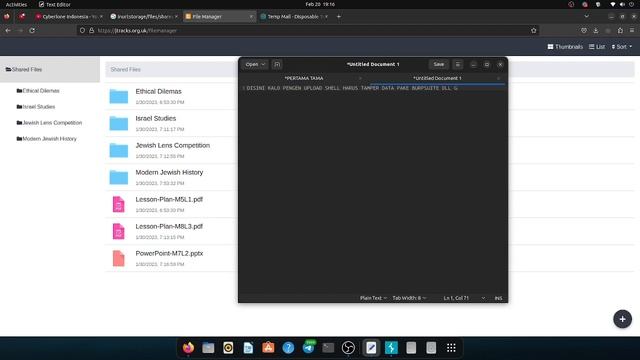Open Telegram from the dock
The width and height of the screenshot is (640, 360).
coord(309,348)
